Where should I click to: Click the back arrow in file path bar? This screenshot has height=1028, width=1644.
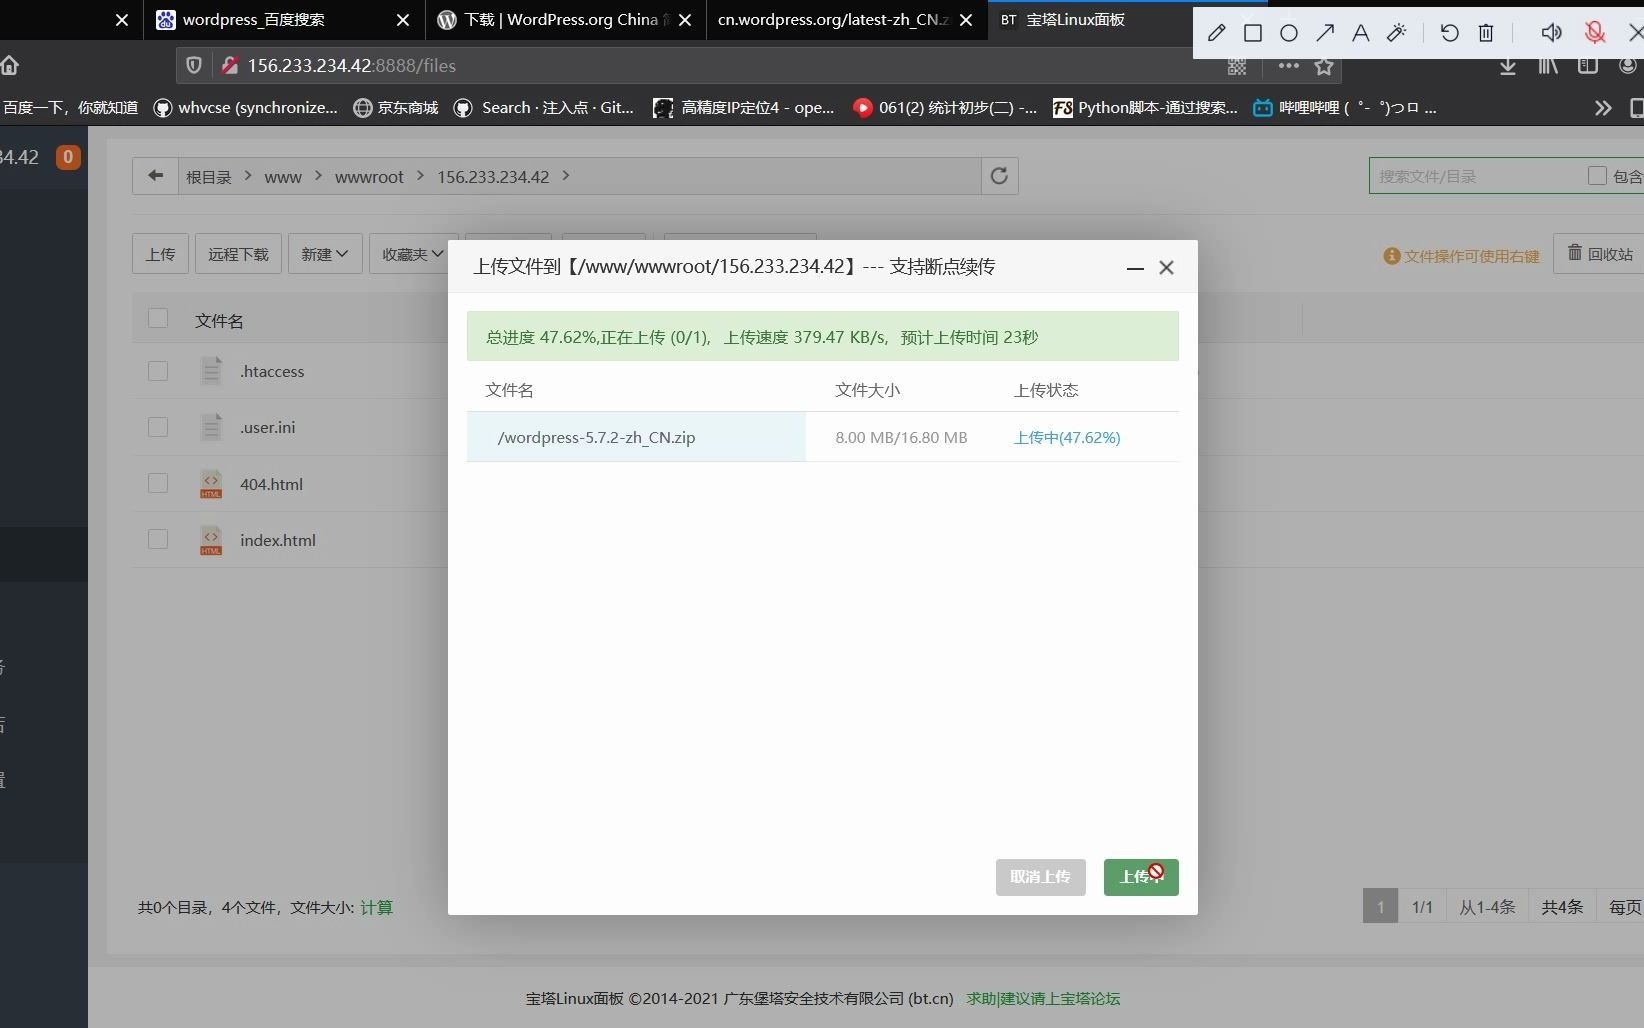(x=155, y=176)
